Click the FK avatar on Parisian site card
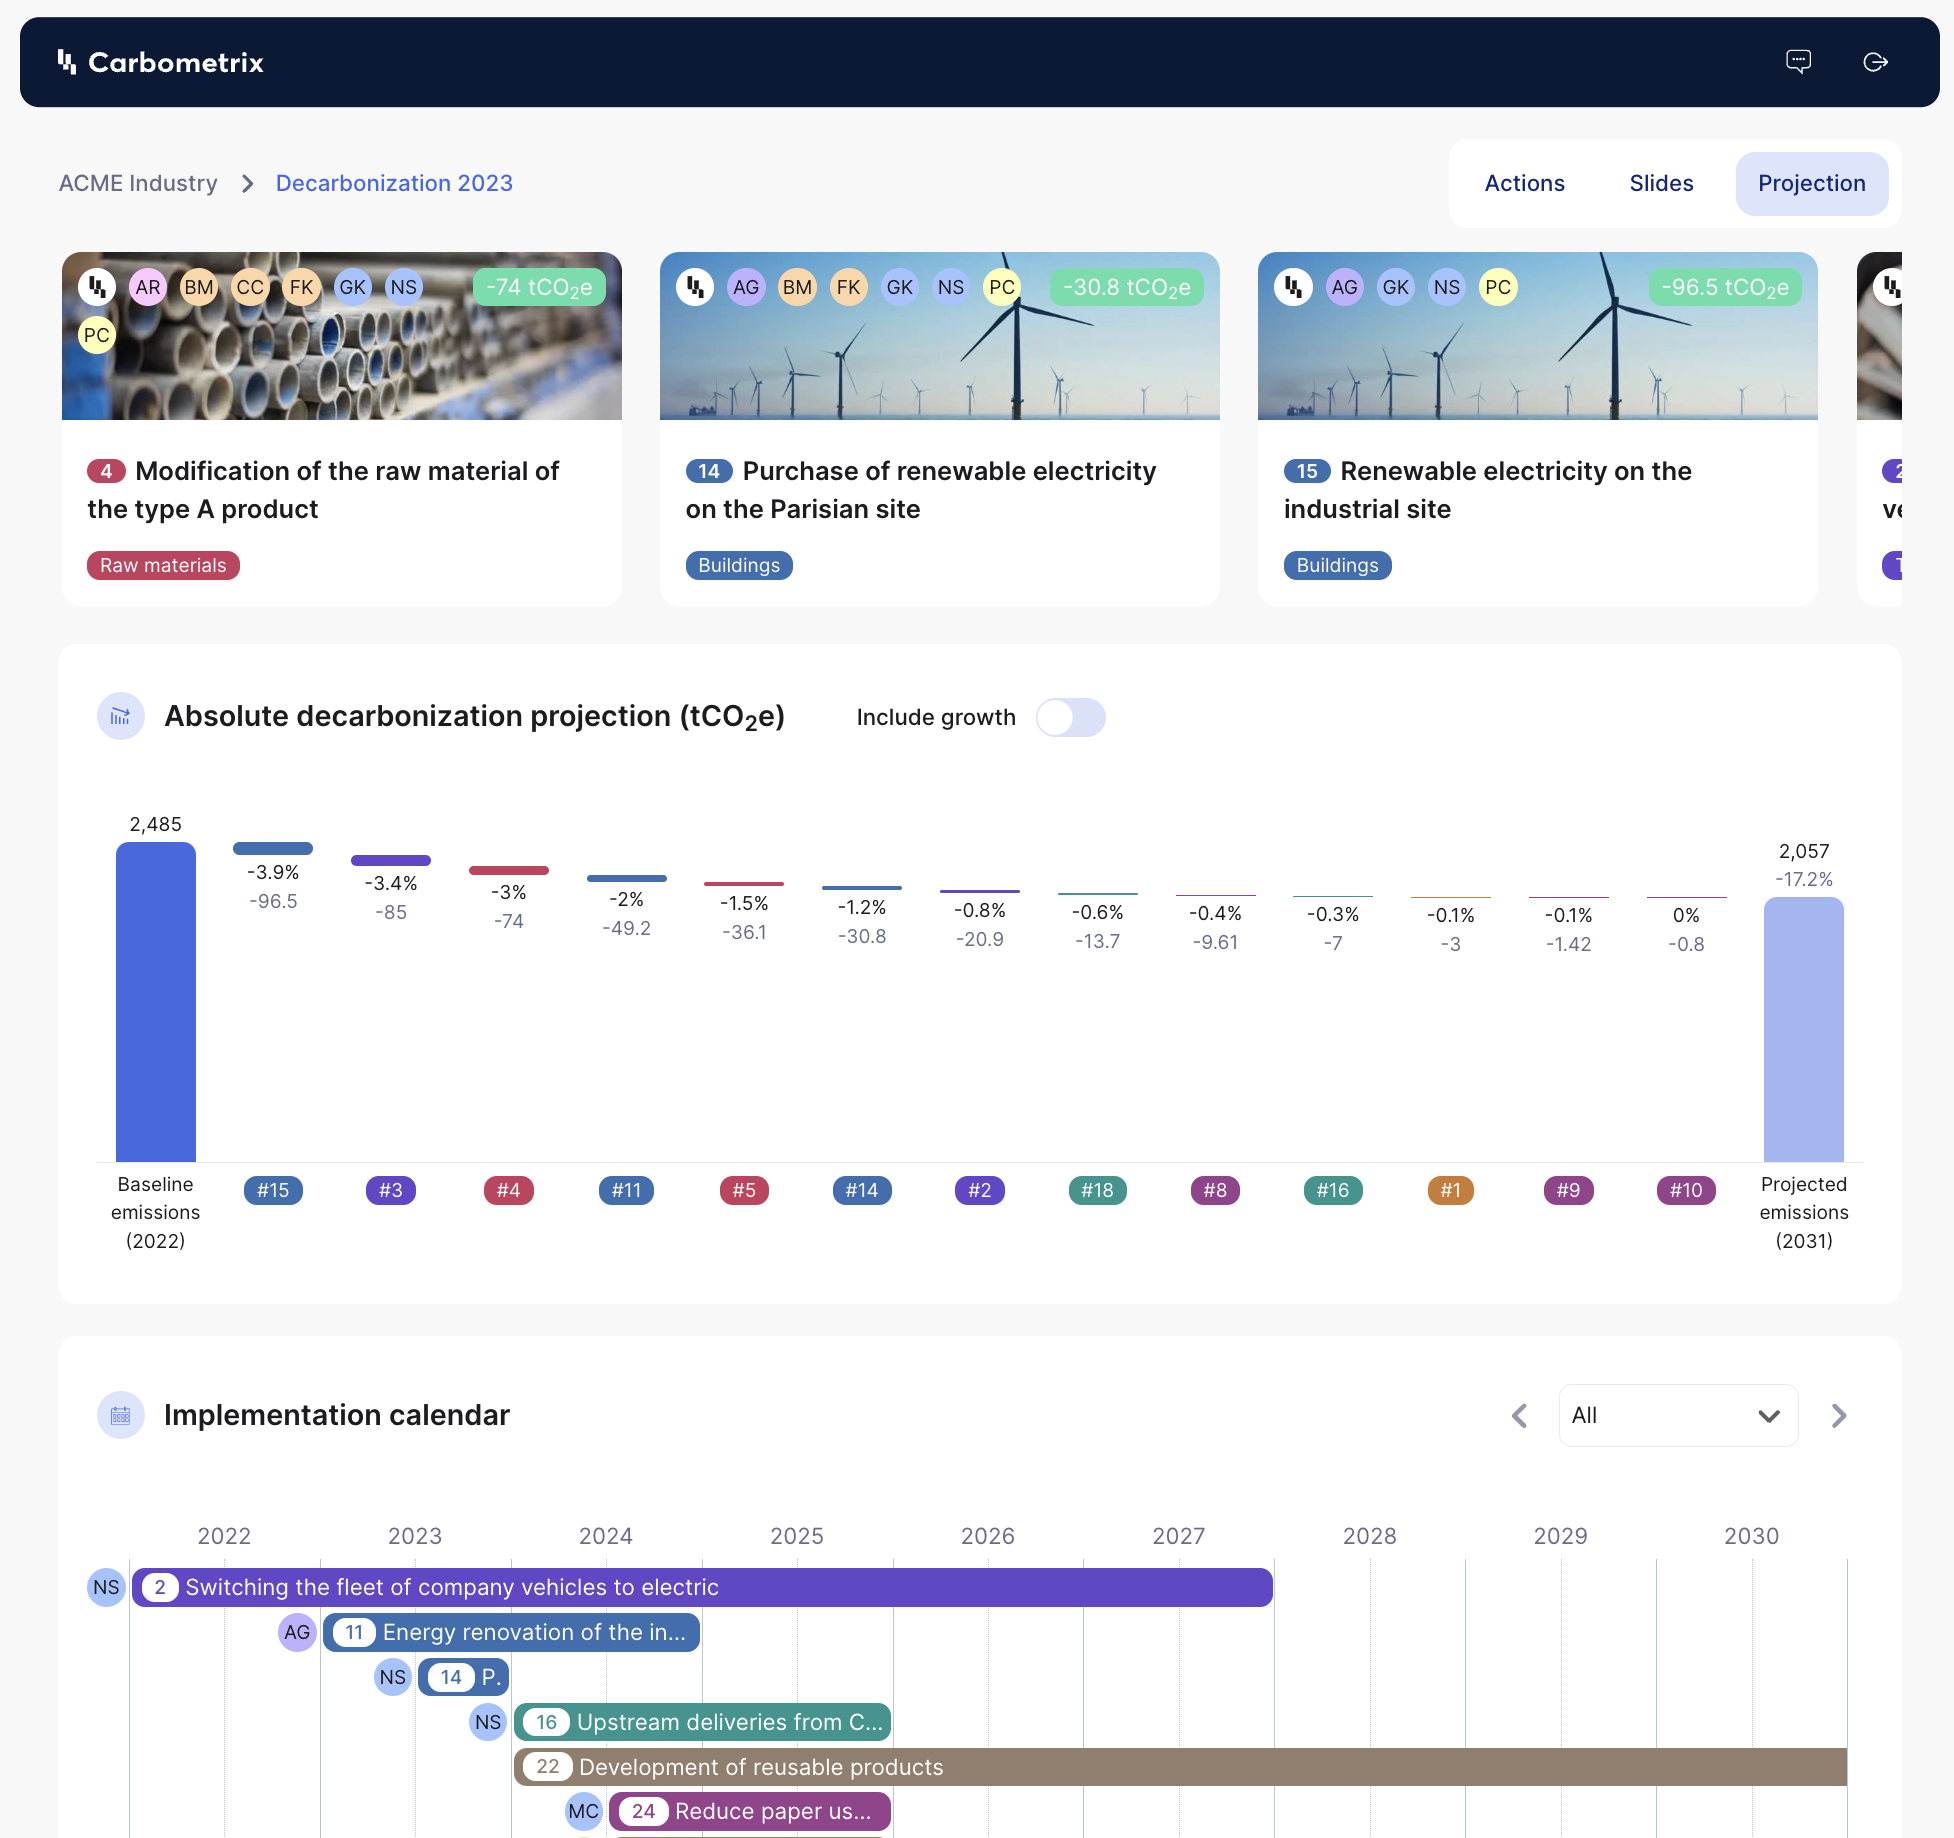The image size is (1954, 1838). [848, 287]
